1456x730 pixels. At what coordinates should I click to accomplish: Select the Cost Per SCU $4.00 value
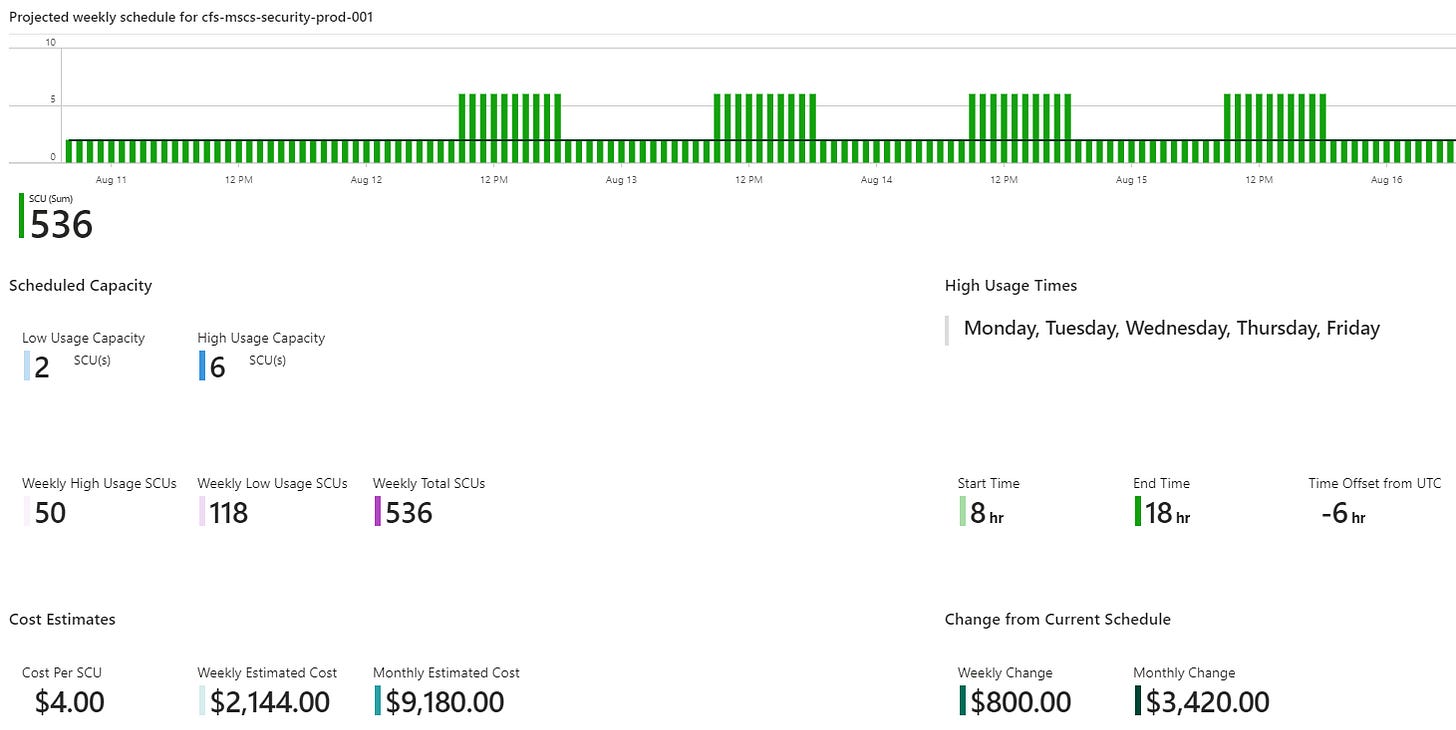coord(67,702)
